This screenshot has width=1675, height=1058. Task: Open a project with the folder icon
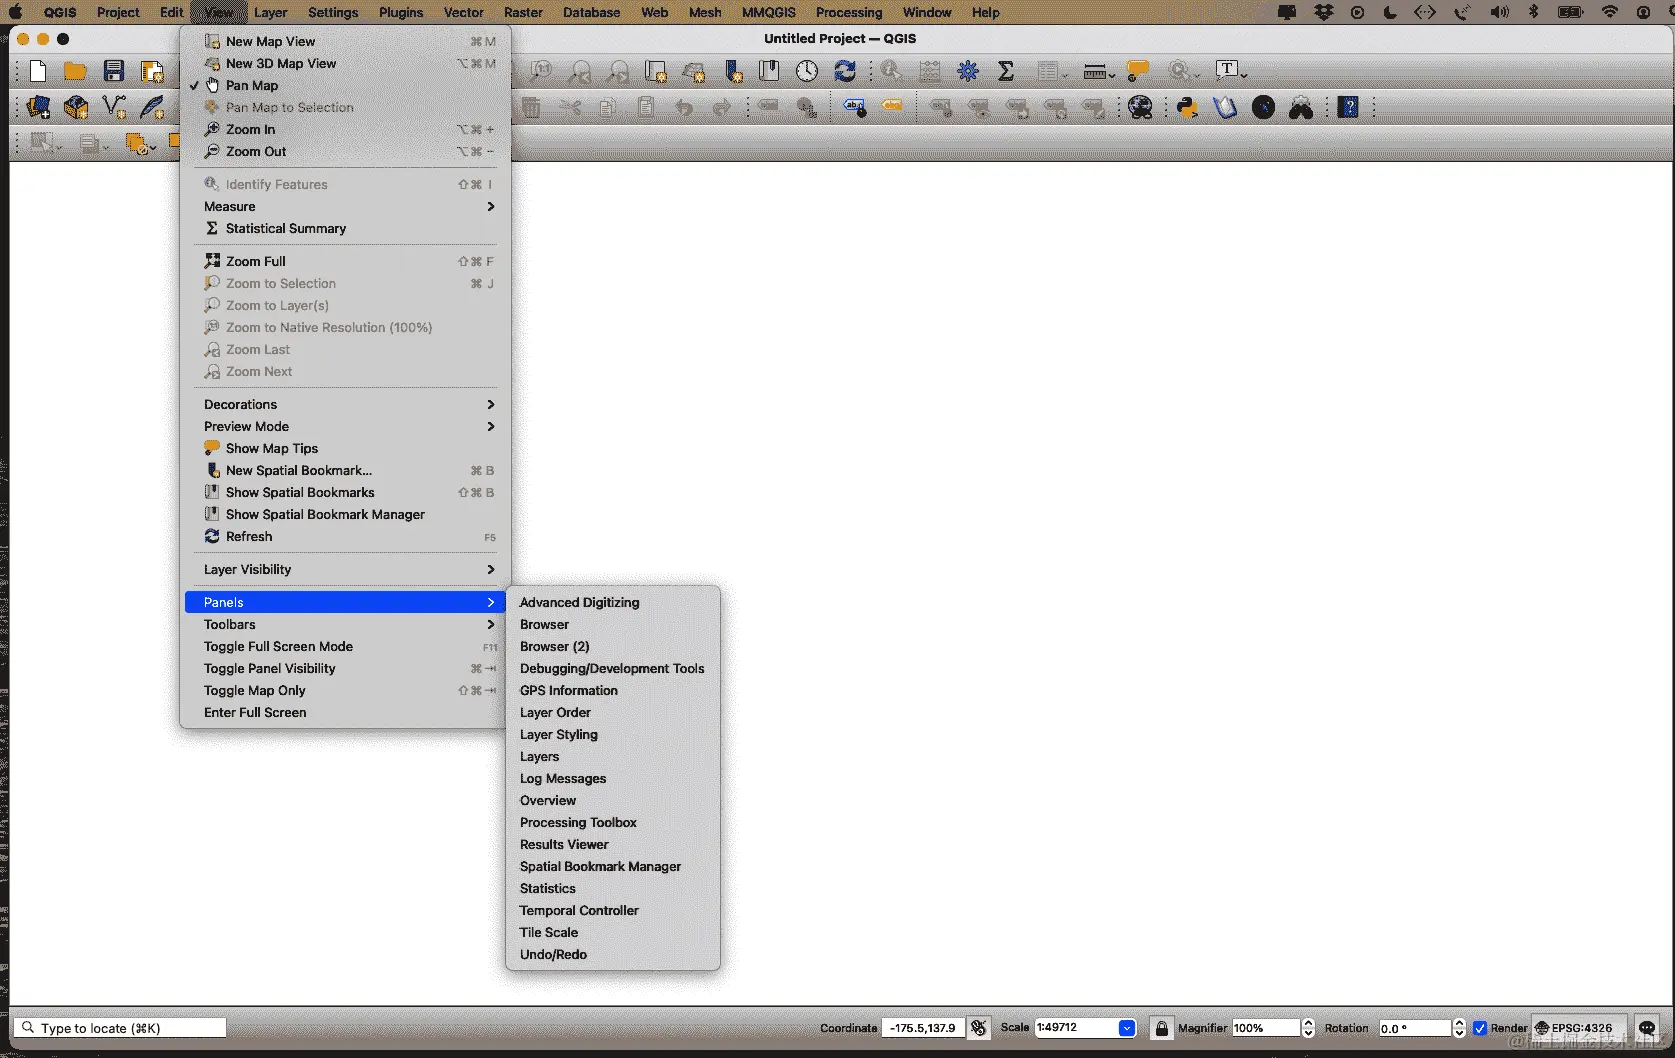pyautogui.click(x=75, y=71)
